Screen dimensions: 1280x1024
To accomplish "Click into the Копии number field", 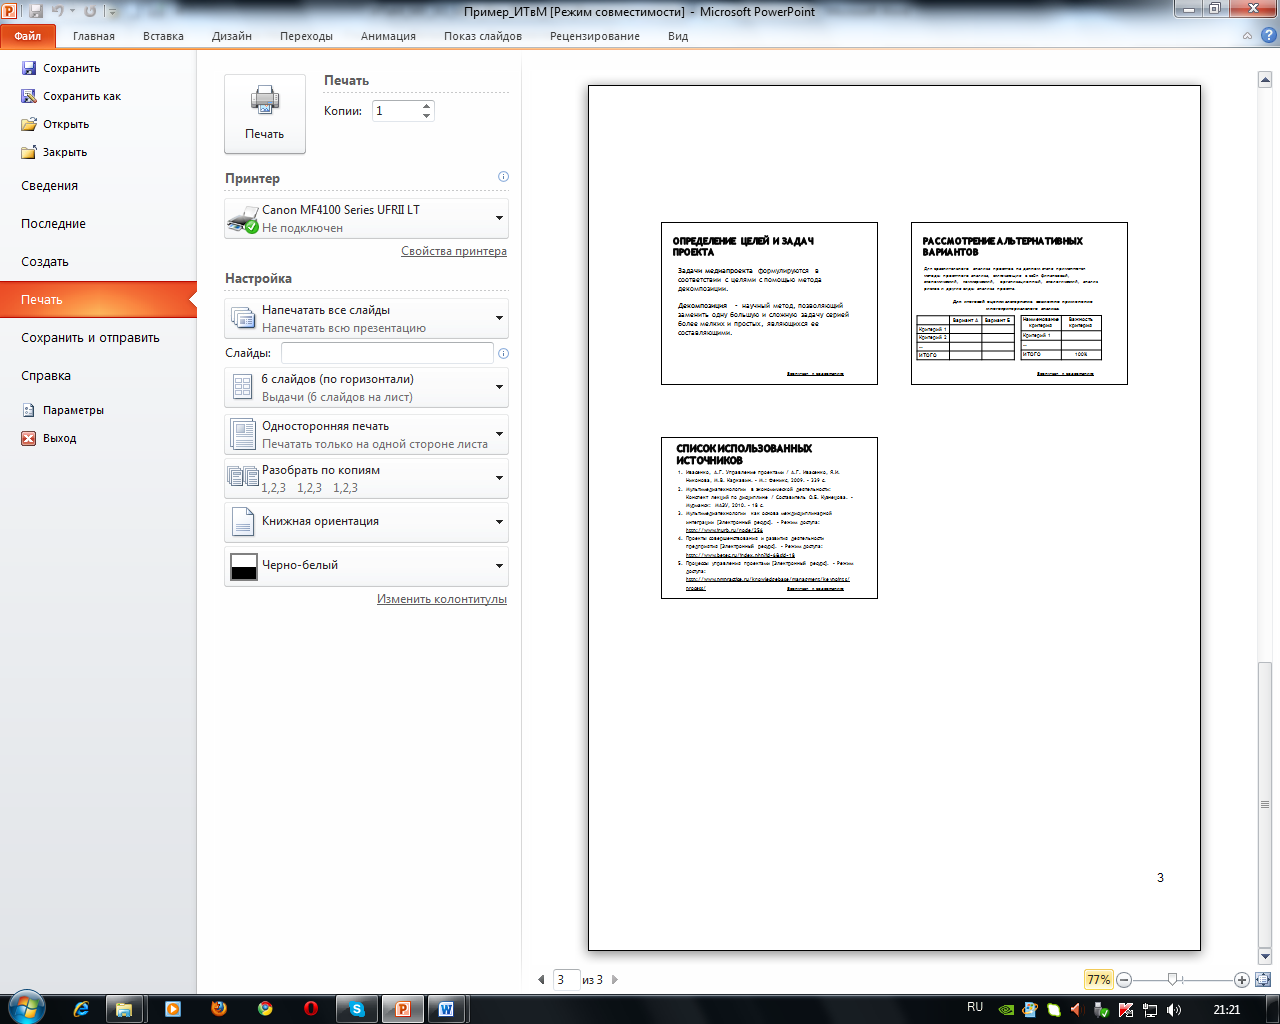I will [x=396, y=111].
